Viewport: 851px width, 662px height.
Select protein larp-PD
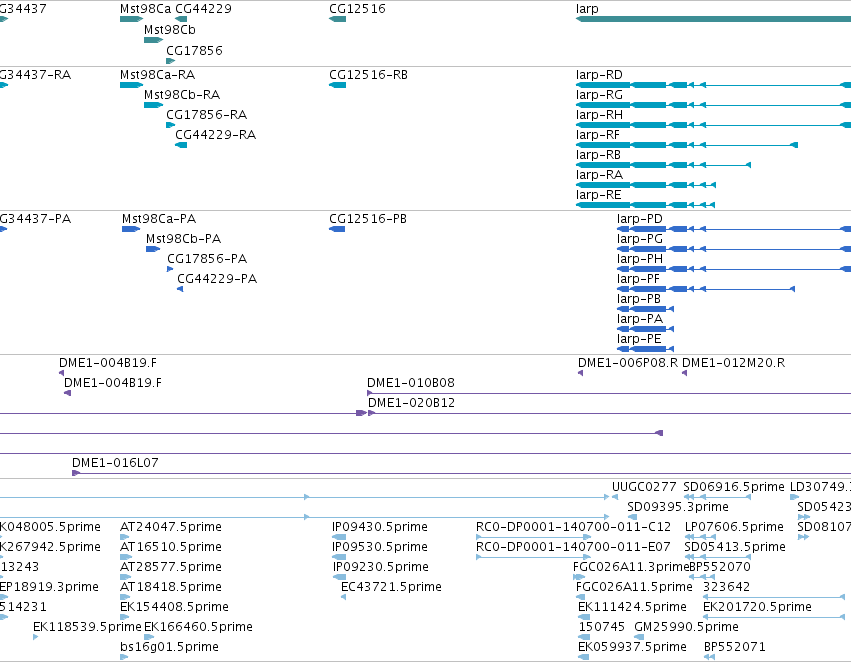(x=639, y=219)
